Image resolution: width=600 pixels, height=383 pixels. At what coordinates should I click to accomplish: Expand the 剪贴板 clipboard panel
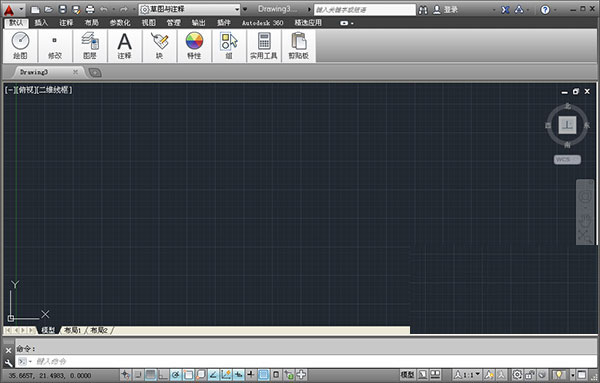click(298, 46)
